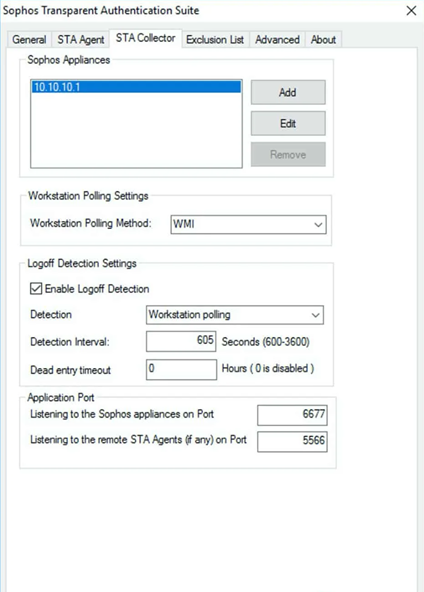
Task: Go to the Advanced tab
Action: [x=277, y=39]
